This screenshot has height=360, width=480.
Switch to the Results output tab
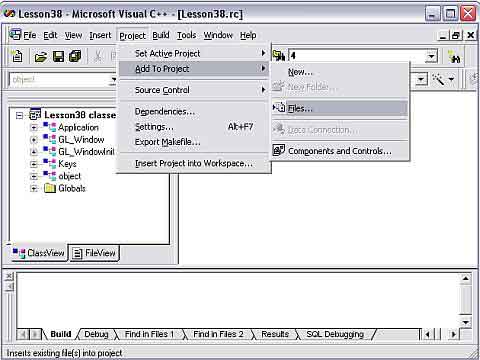click(x=275, y=334)
